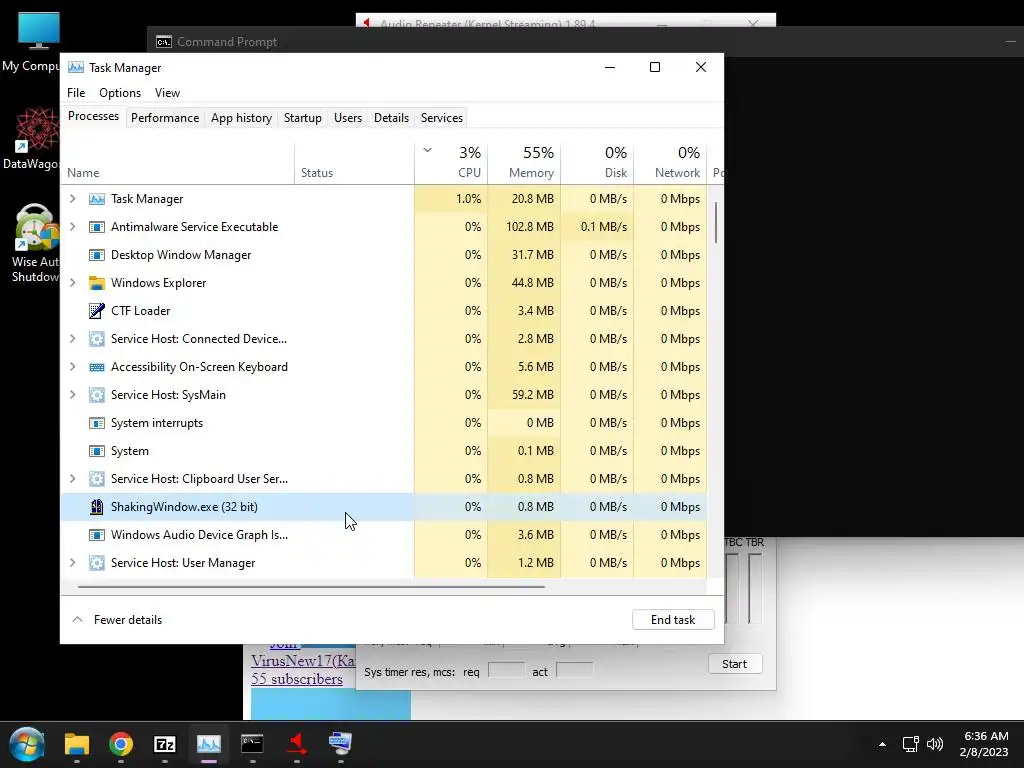
Task: Click the 'req' timer resolution field
Action: click(x=506, y=671)
